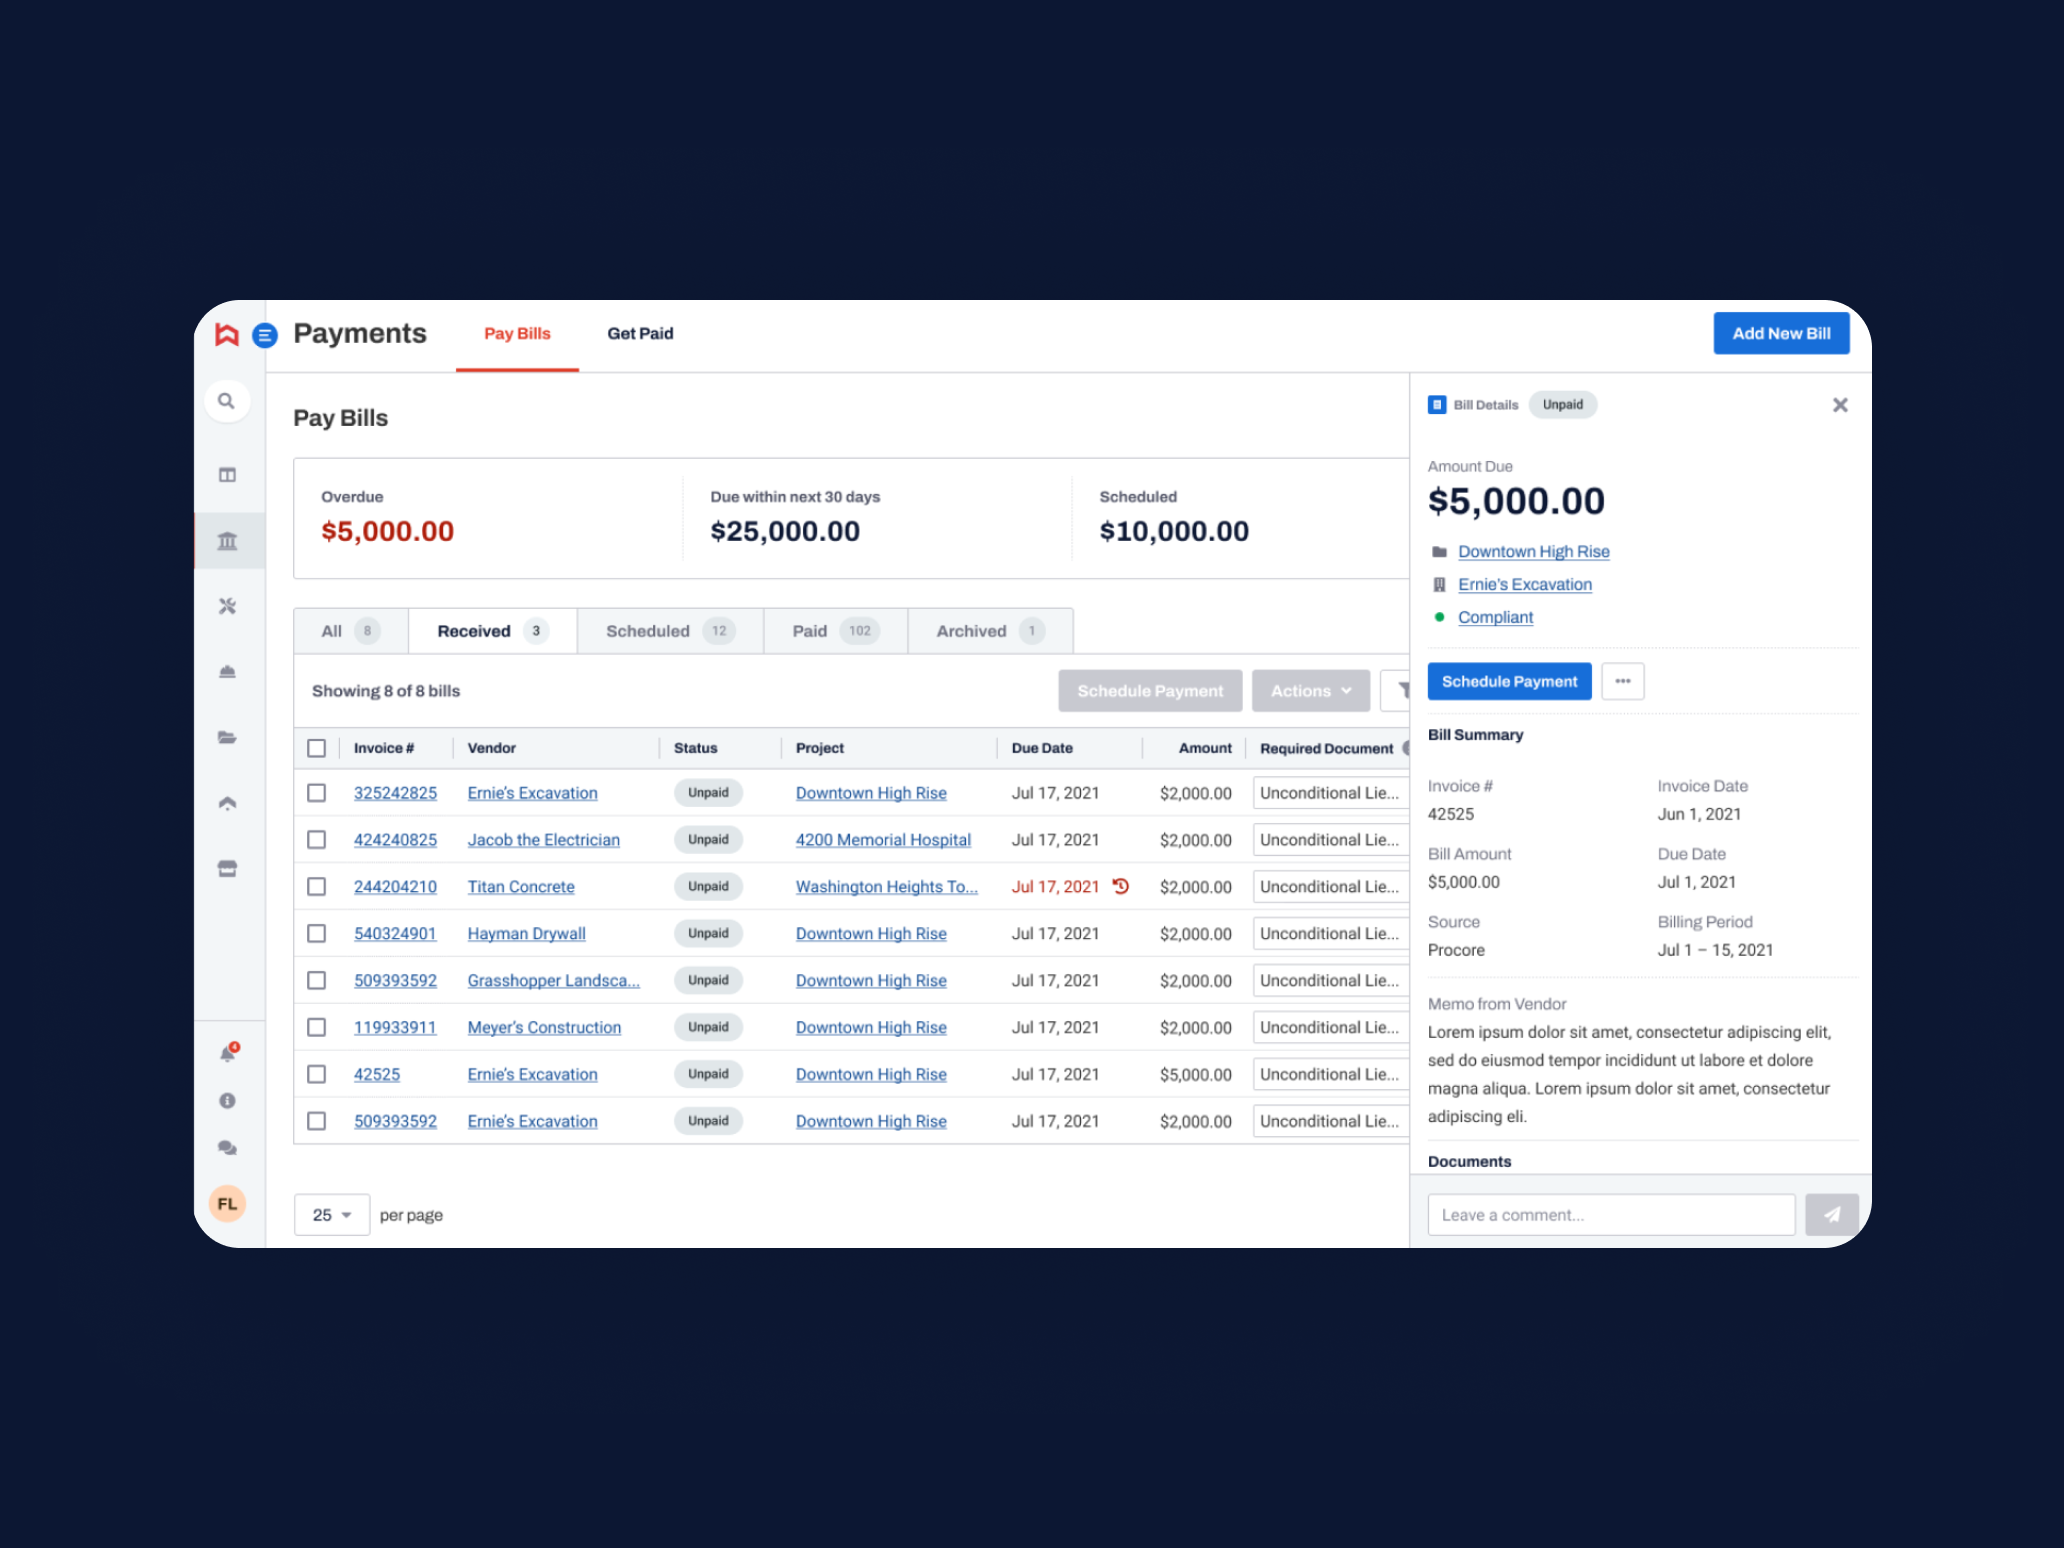Click the tools wrench sidebar icon
2064x1548 pixels.
[x=228, y=606]
